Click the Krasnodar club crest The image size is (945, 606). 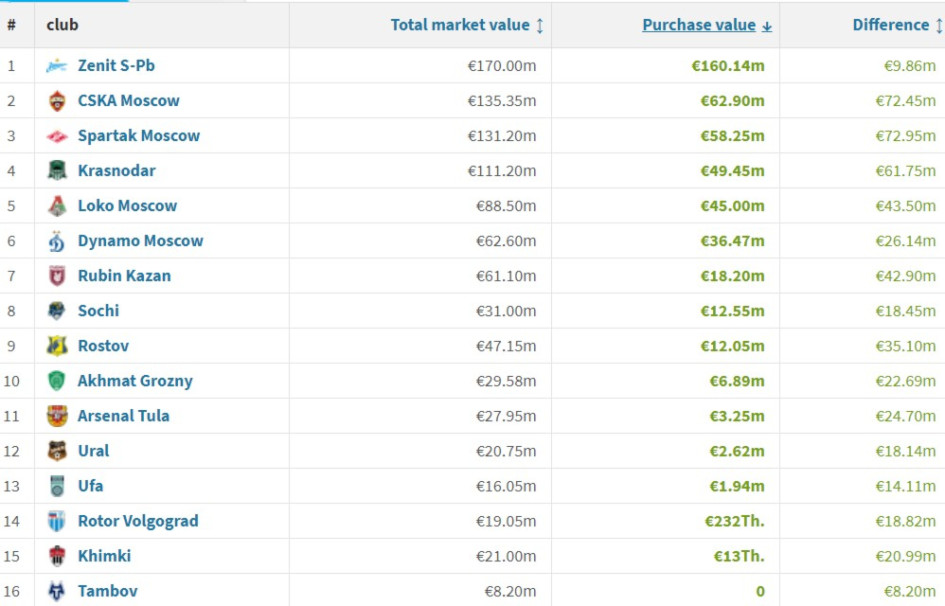point(57,170)
